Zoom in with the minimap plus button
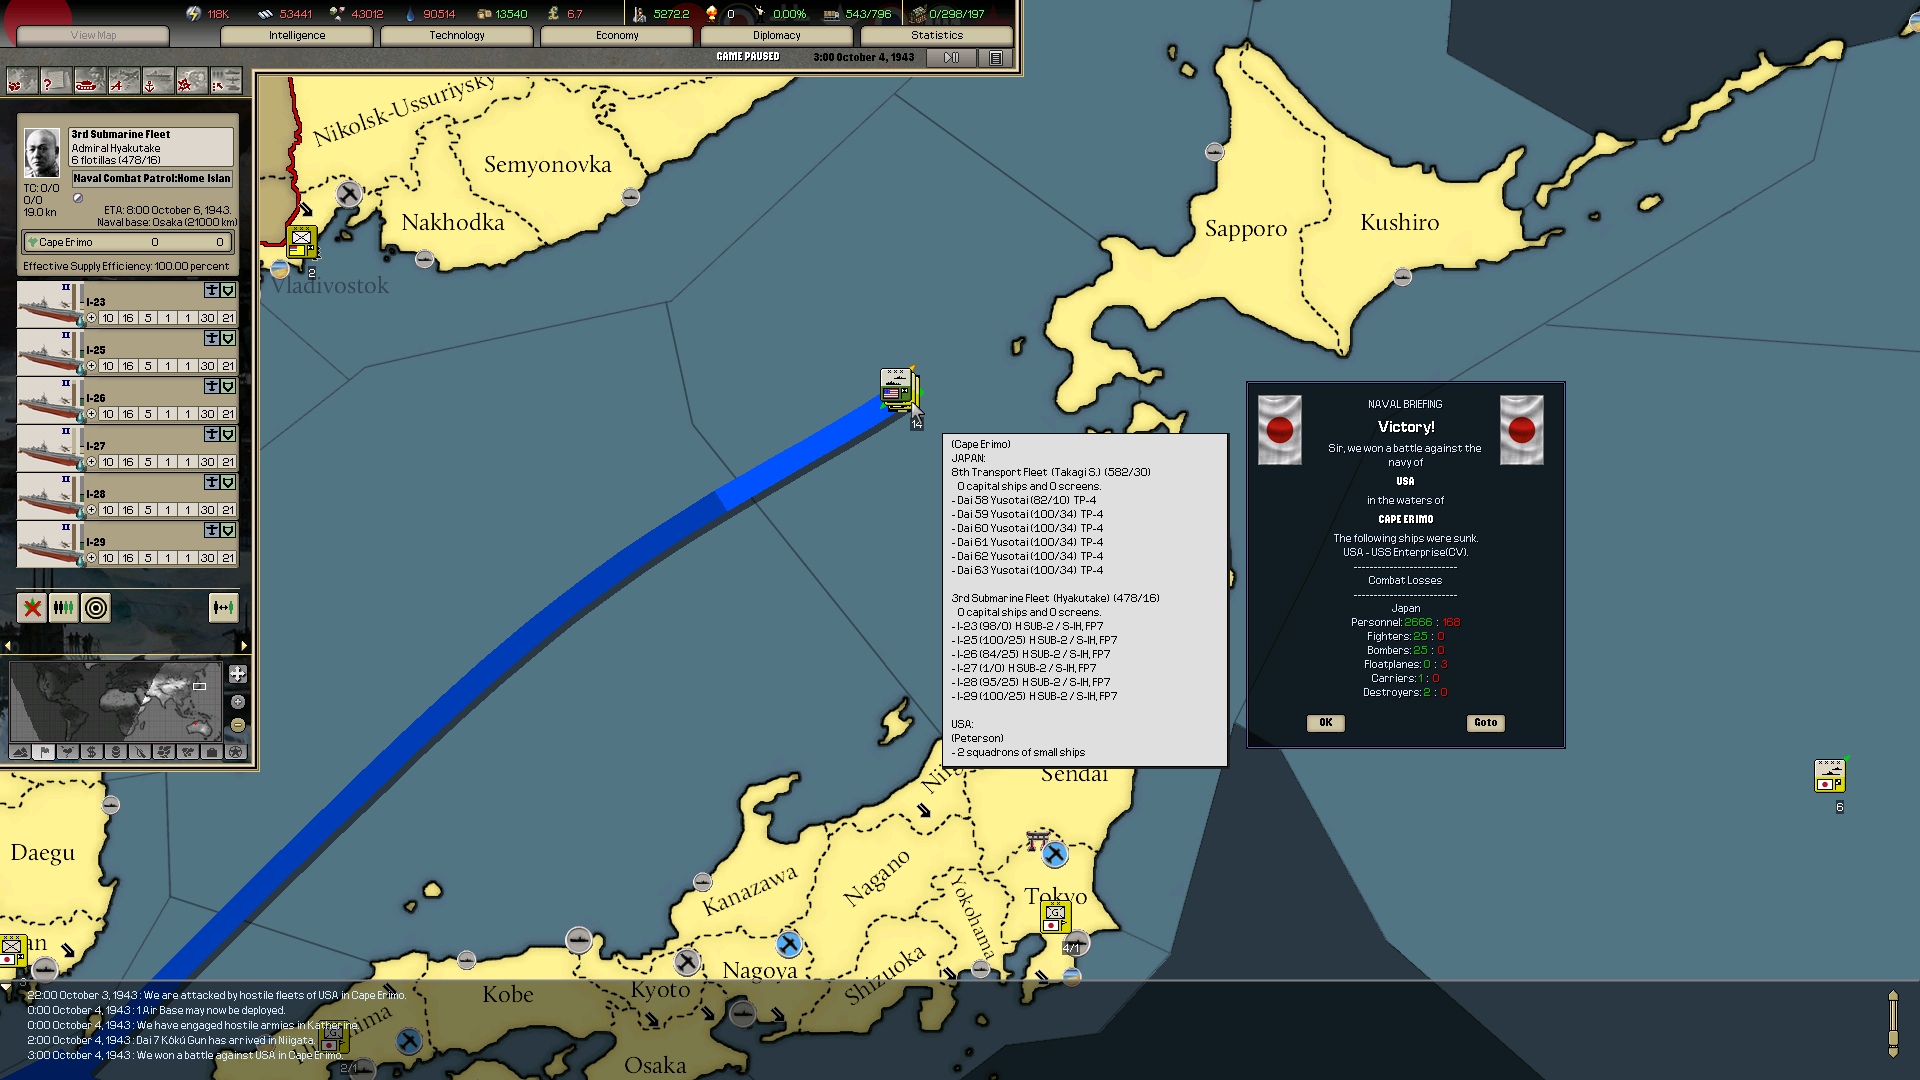This screenshot has width=1920, height=1080. click(238, 702)
